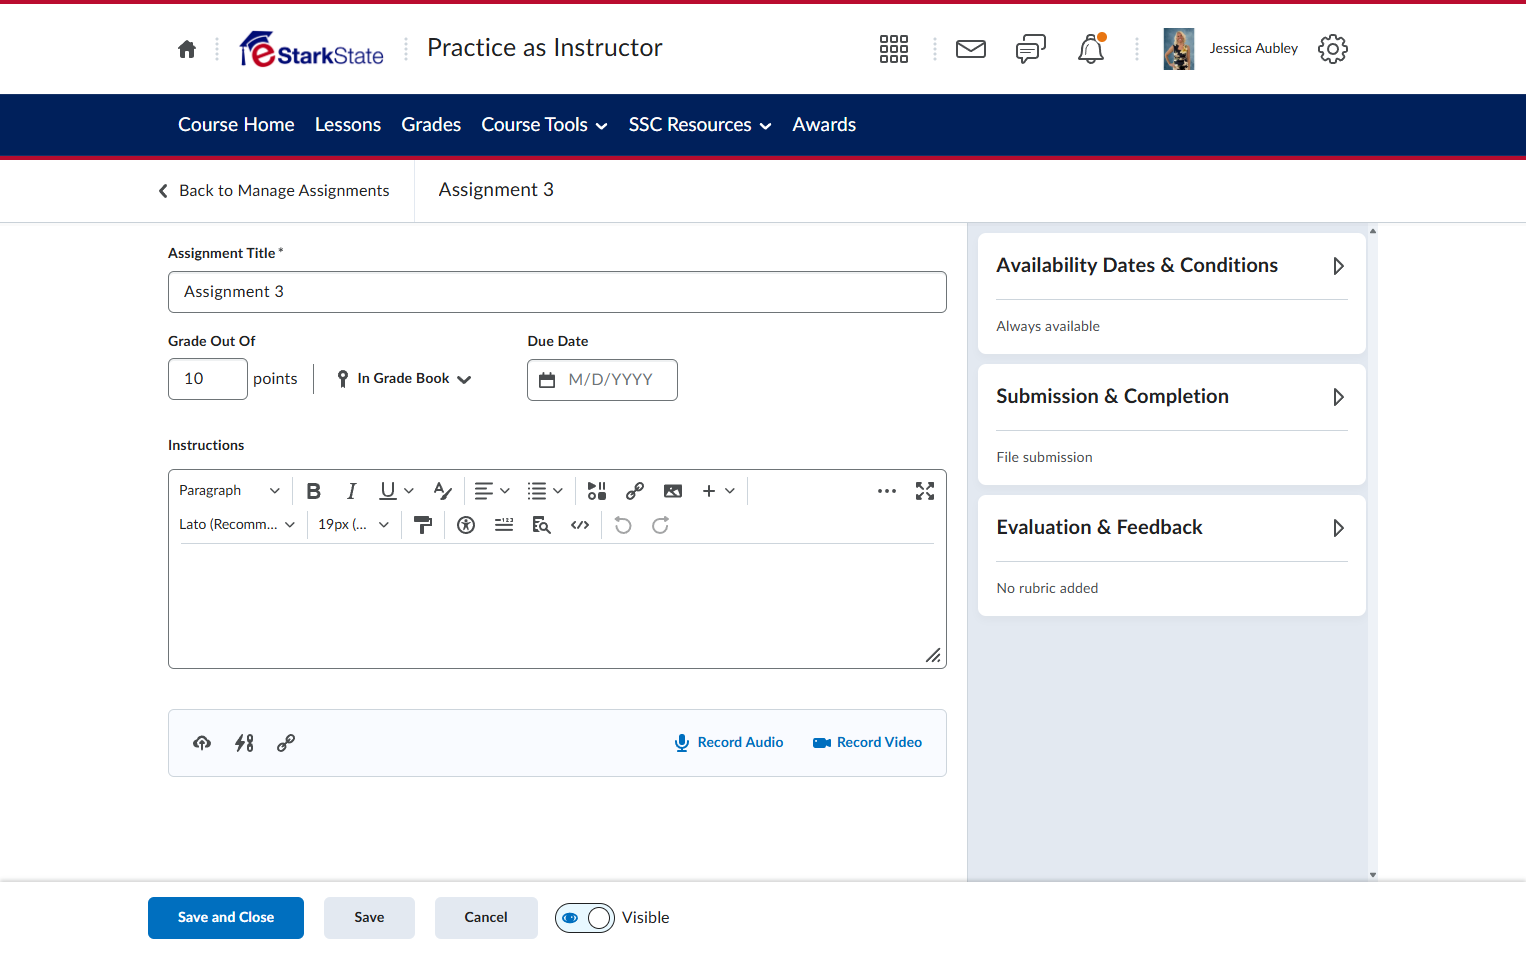
Task: Click inside the Instructions text area
Action: 557,605
